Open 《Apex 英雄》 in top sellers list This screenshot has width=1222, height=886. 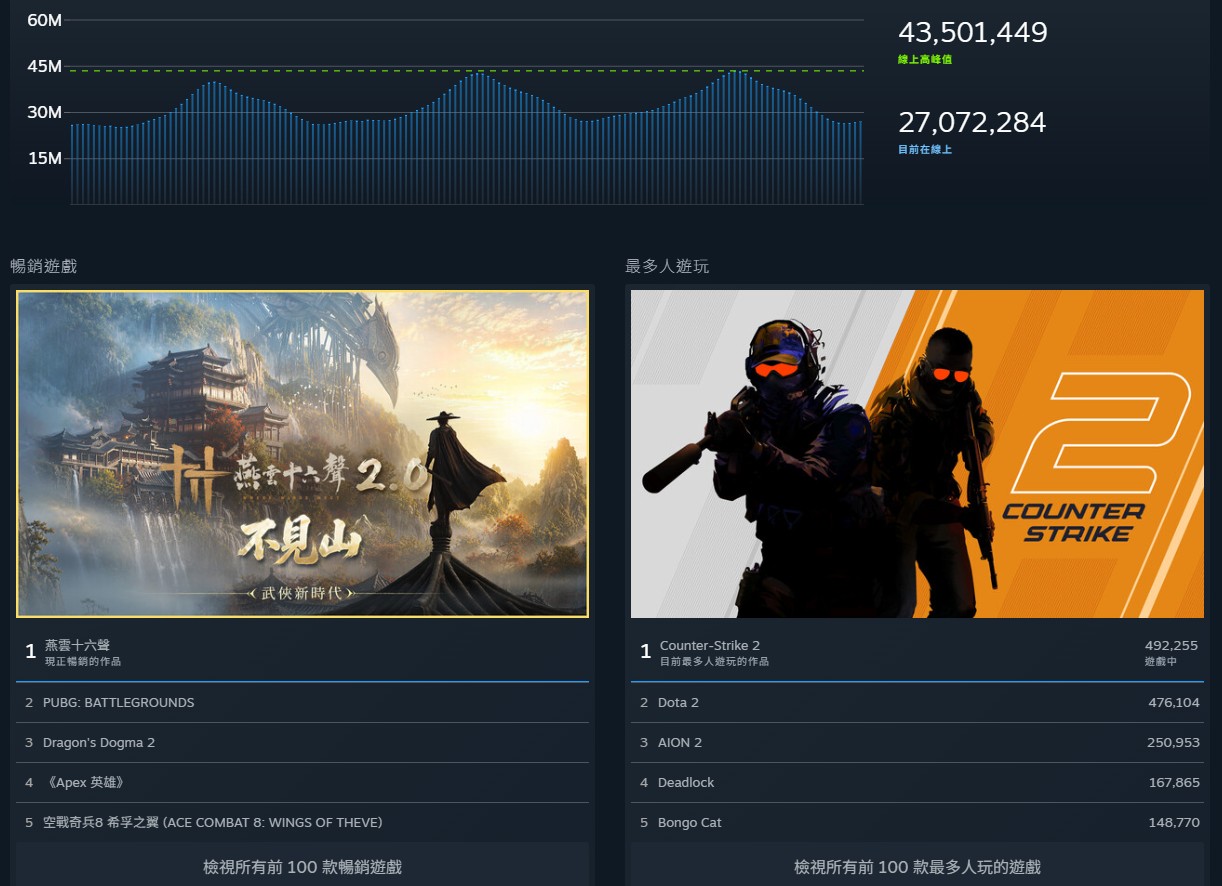[x=302, y=783]
